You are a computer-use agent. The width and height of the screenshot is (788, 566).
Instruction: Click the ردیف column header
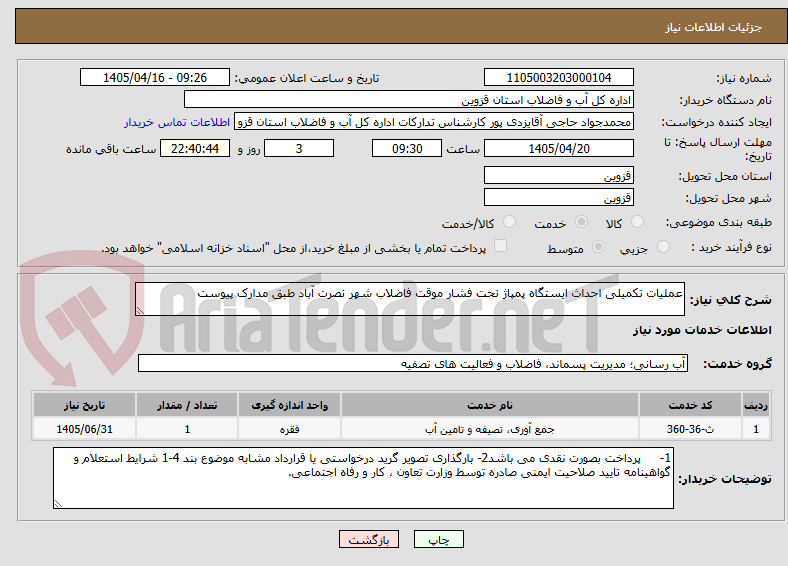pyautogui.click(x=756, y=405)
